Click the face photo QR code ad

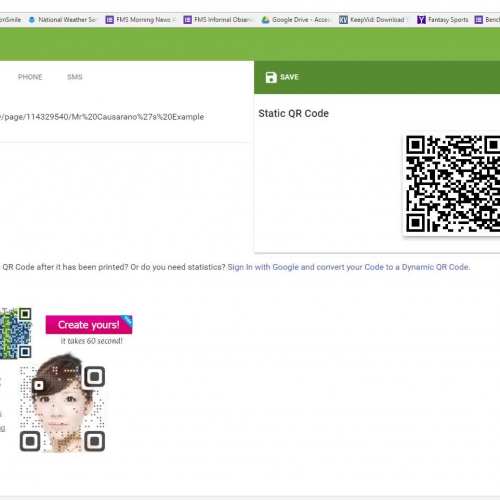tap(62, 403)
